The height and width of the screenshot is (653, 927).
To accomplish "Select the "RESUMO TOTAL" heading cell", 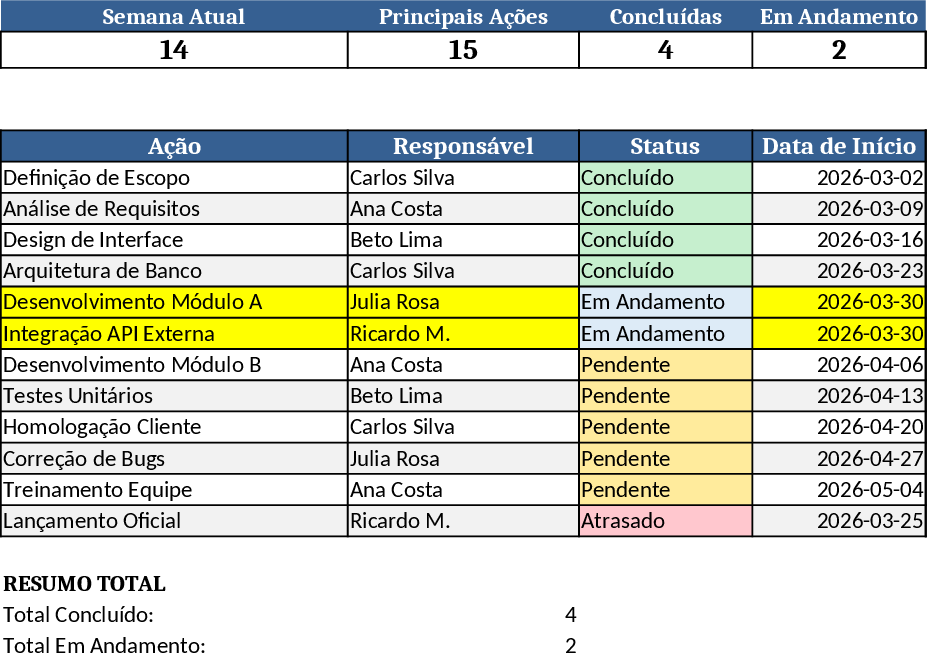I will [85, 584].
